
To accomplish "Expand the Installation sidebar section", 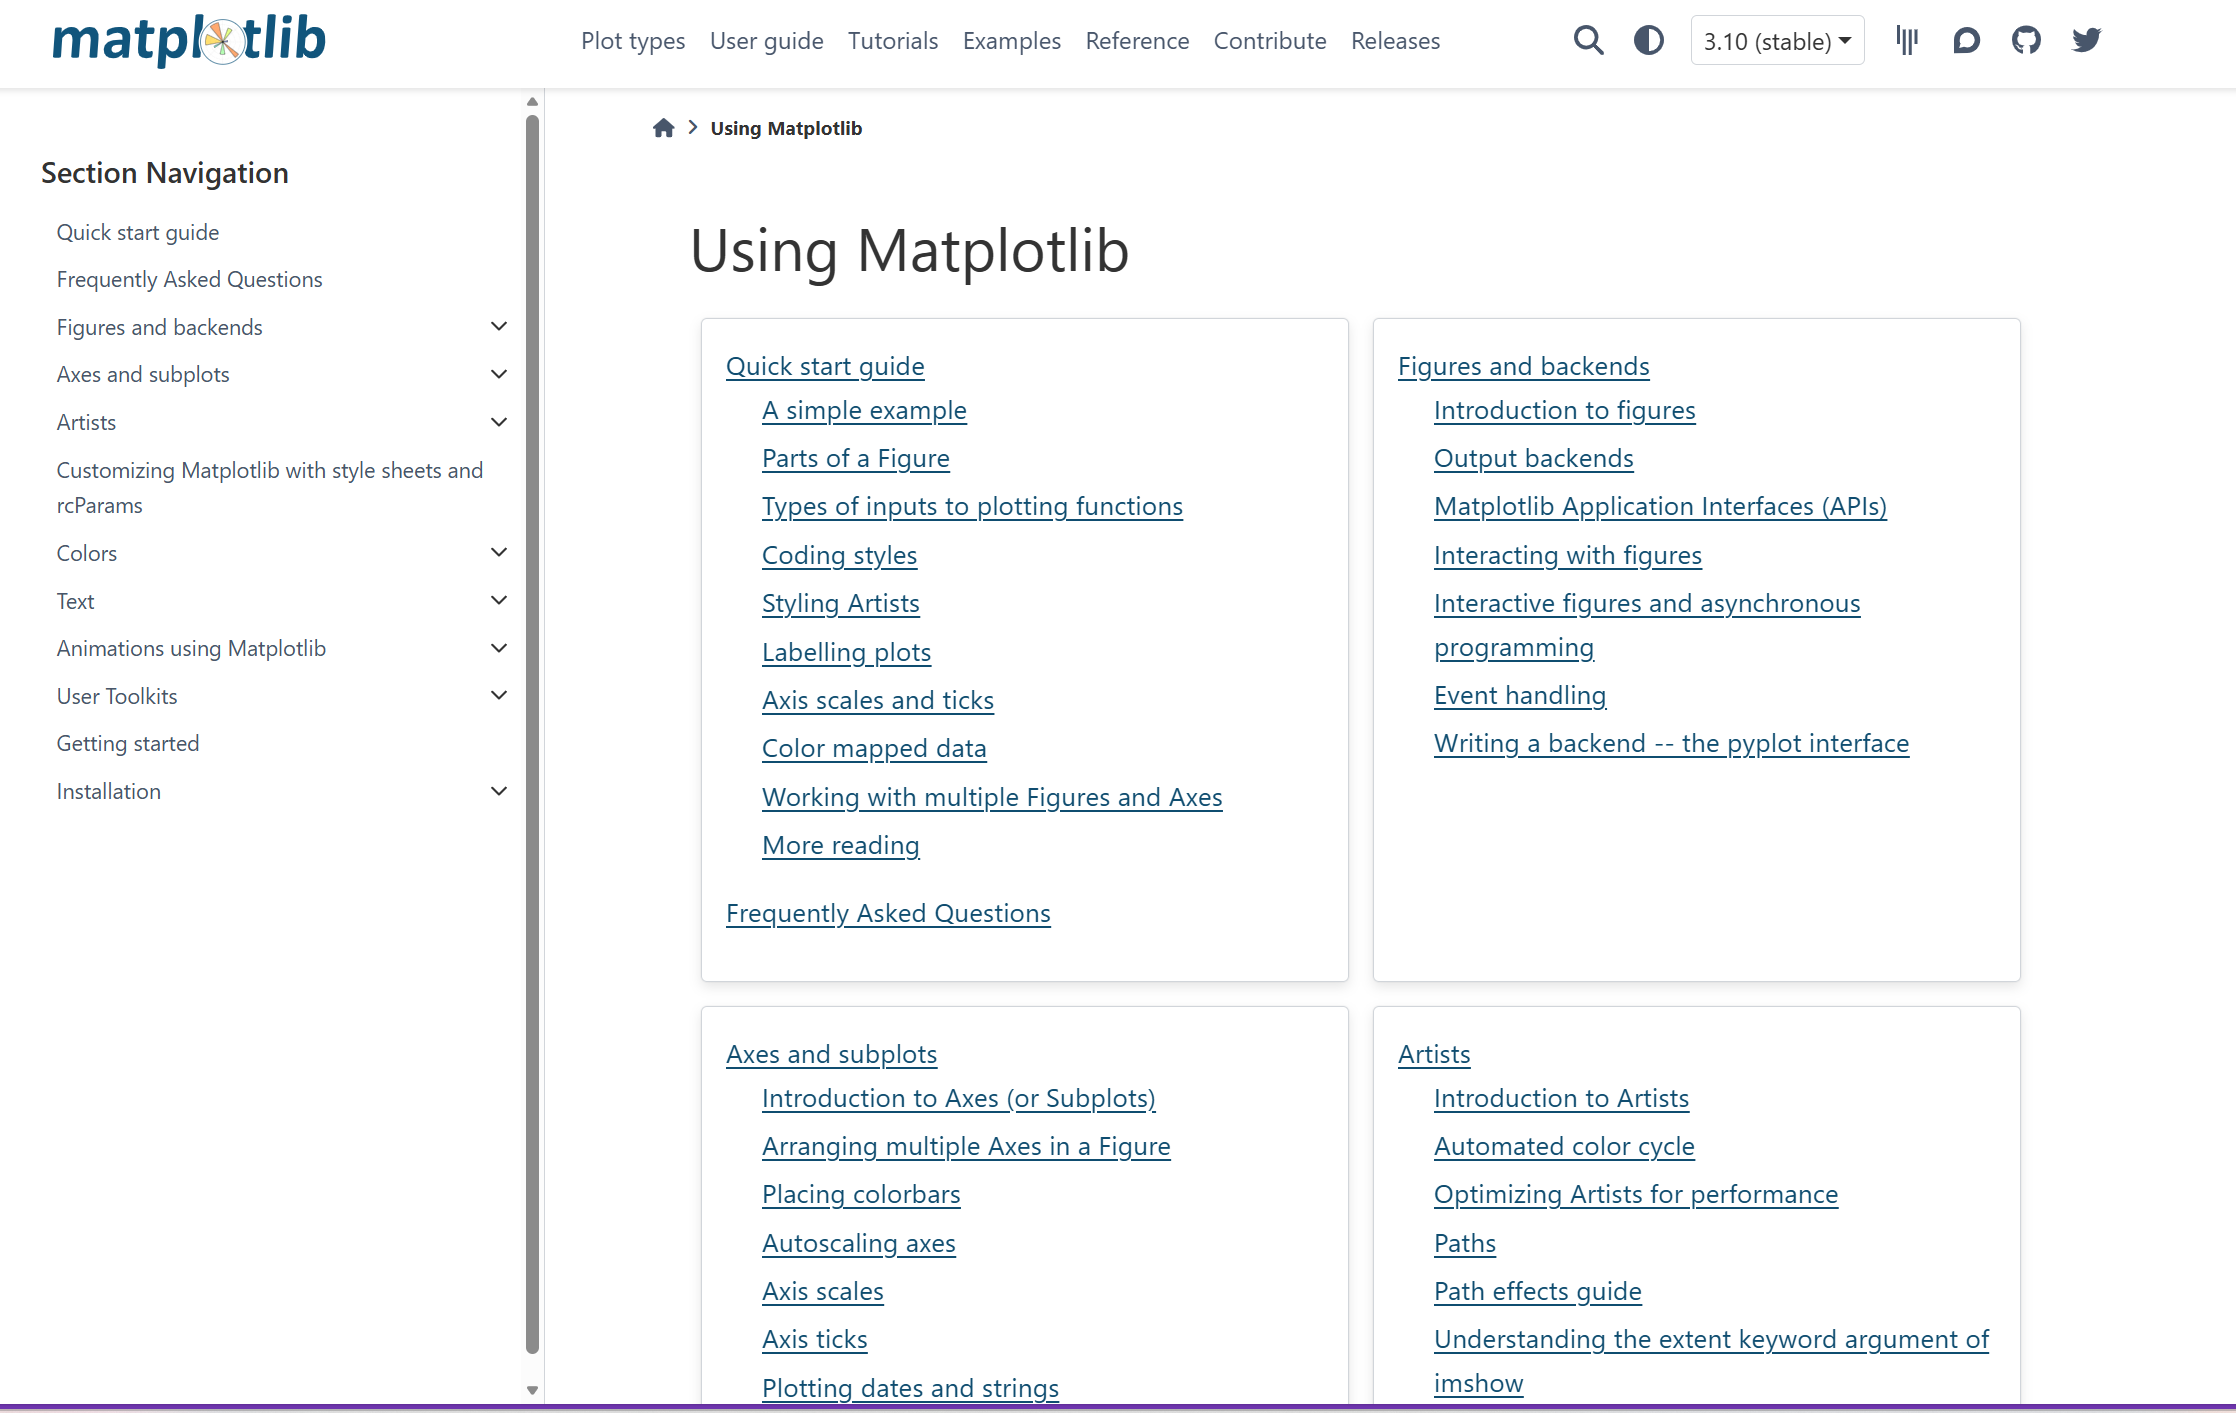I will (x=499, y=791).
